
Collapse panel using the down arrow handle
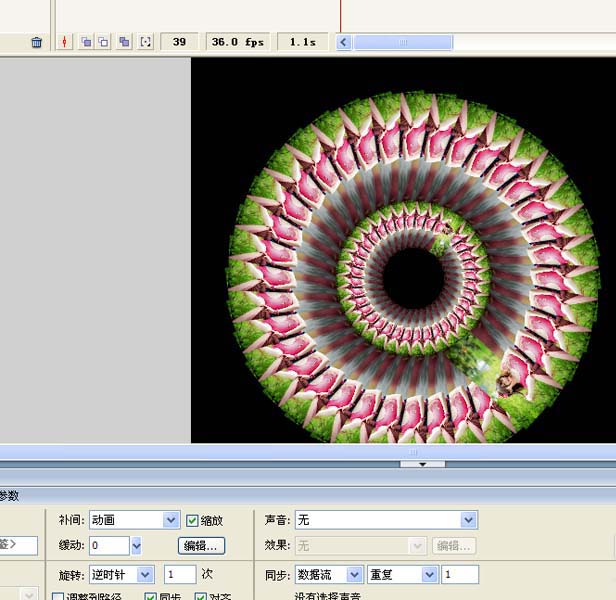pyautogui.click(x=423, y=464)
